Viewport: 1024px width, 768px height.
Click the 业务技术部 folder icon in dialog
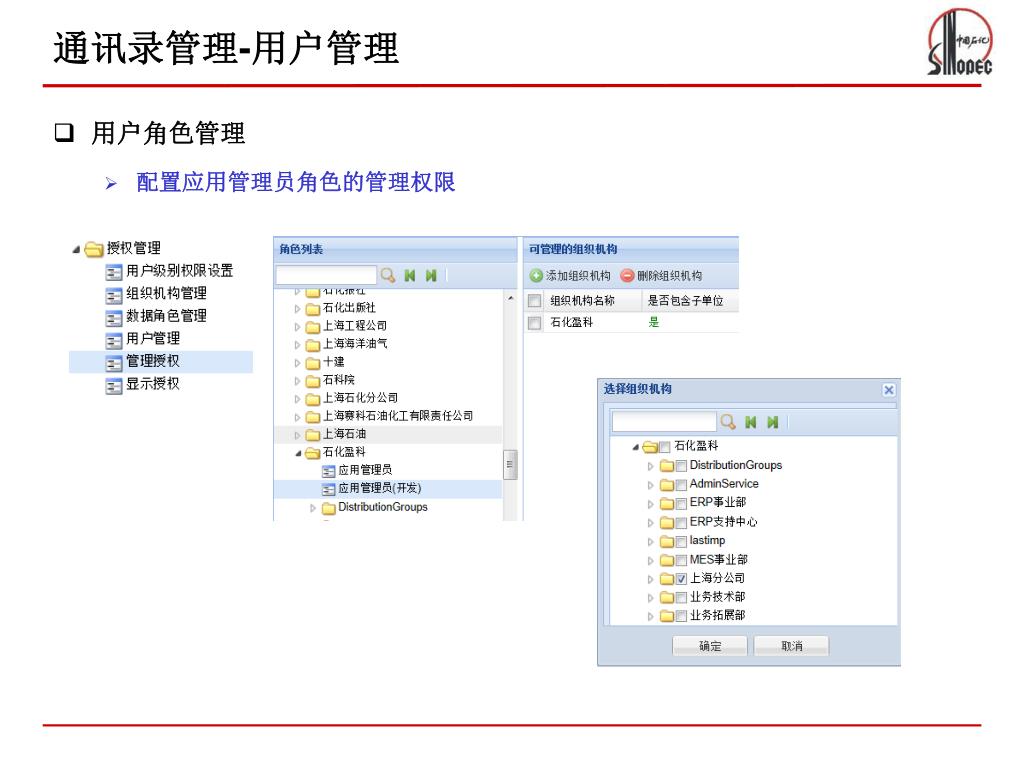pos(666,598)
